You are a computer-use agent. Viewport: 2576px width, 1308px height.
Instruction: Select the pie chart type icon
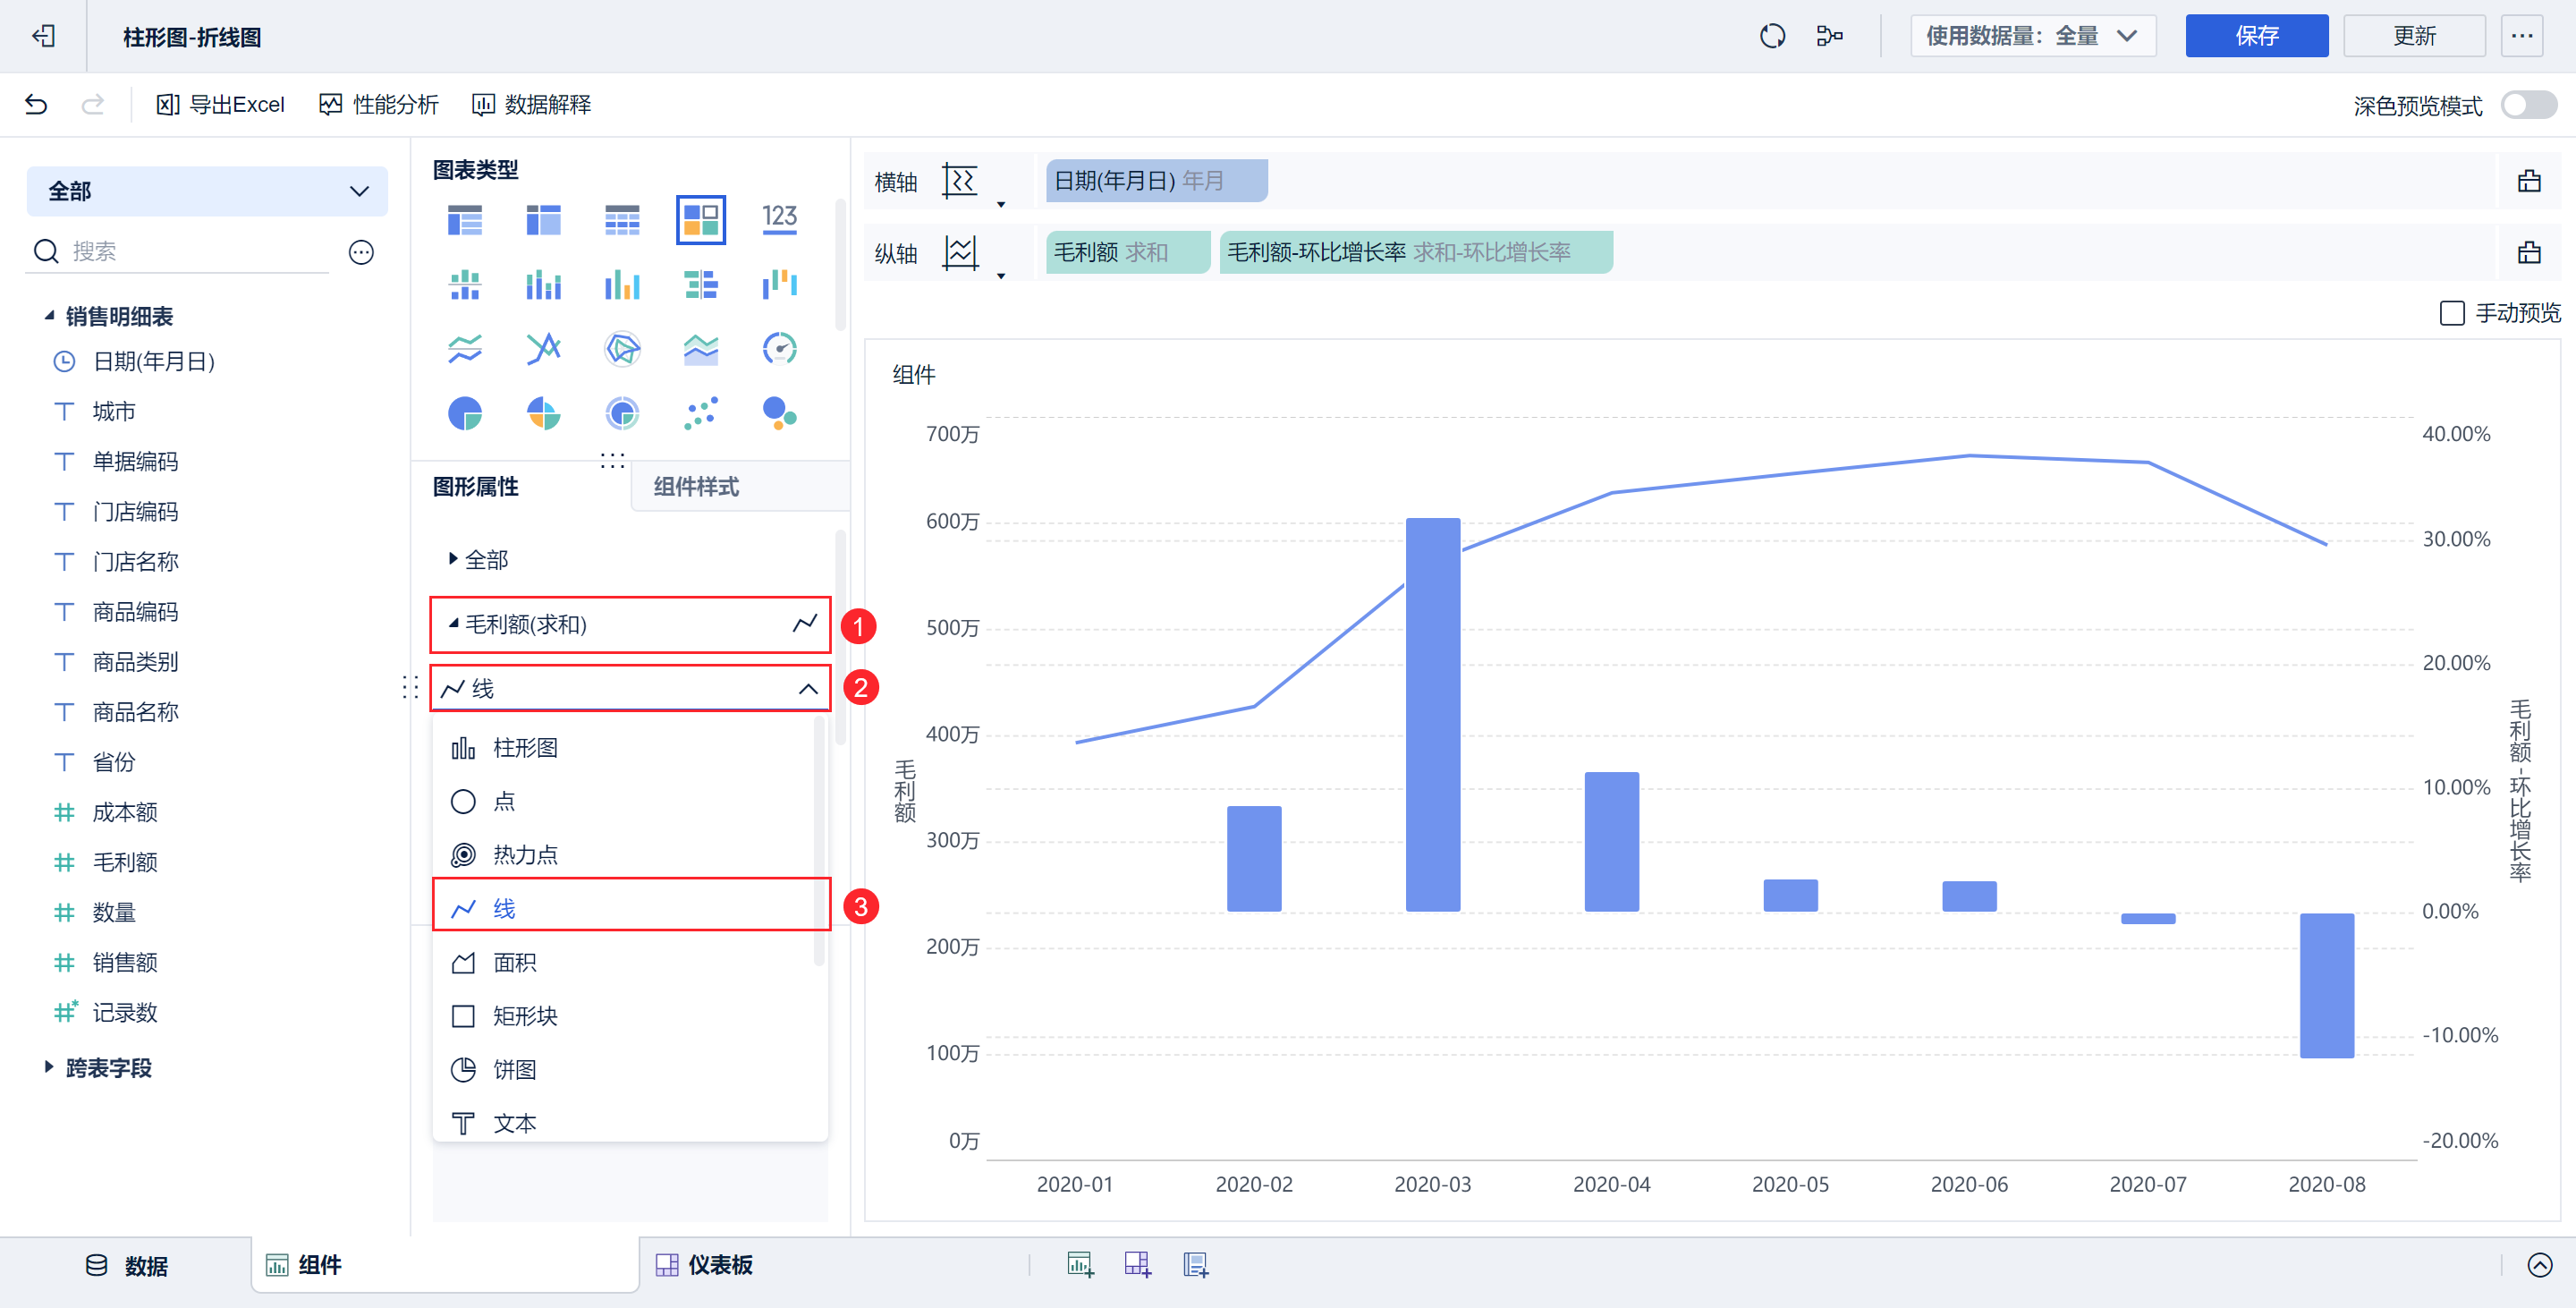tap(465, 413)
